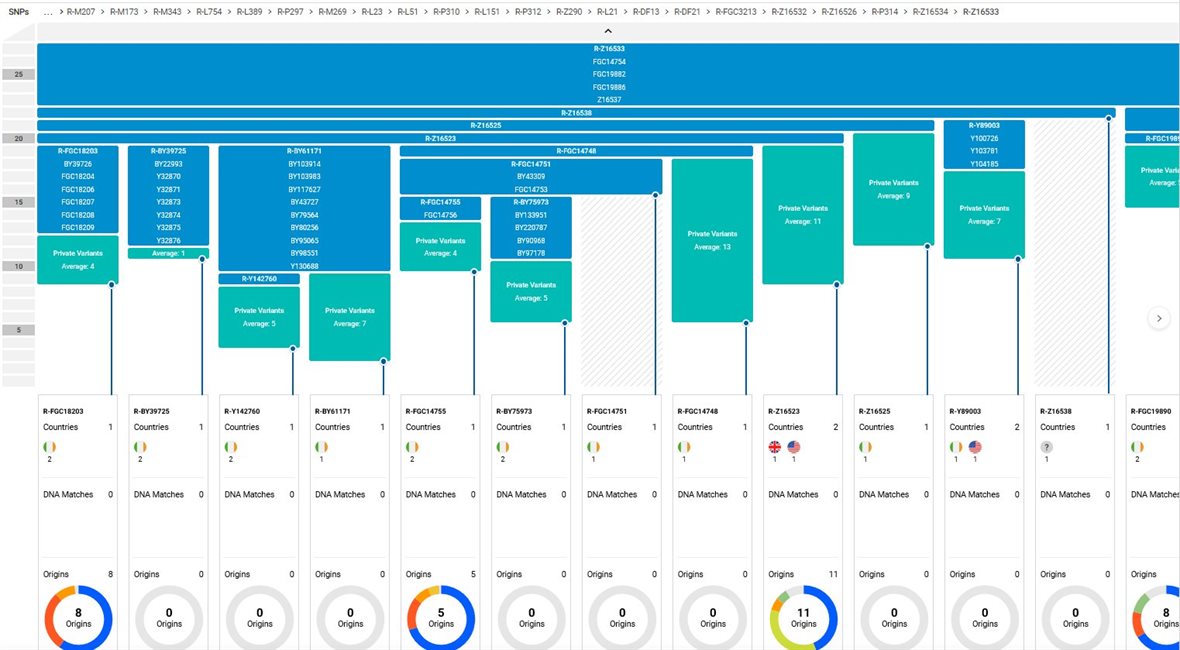Click the Ireland flag on R-BY39725 card

click(138, 447)
